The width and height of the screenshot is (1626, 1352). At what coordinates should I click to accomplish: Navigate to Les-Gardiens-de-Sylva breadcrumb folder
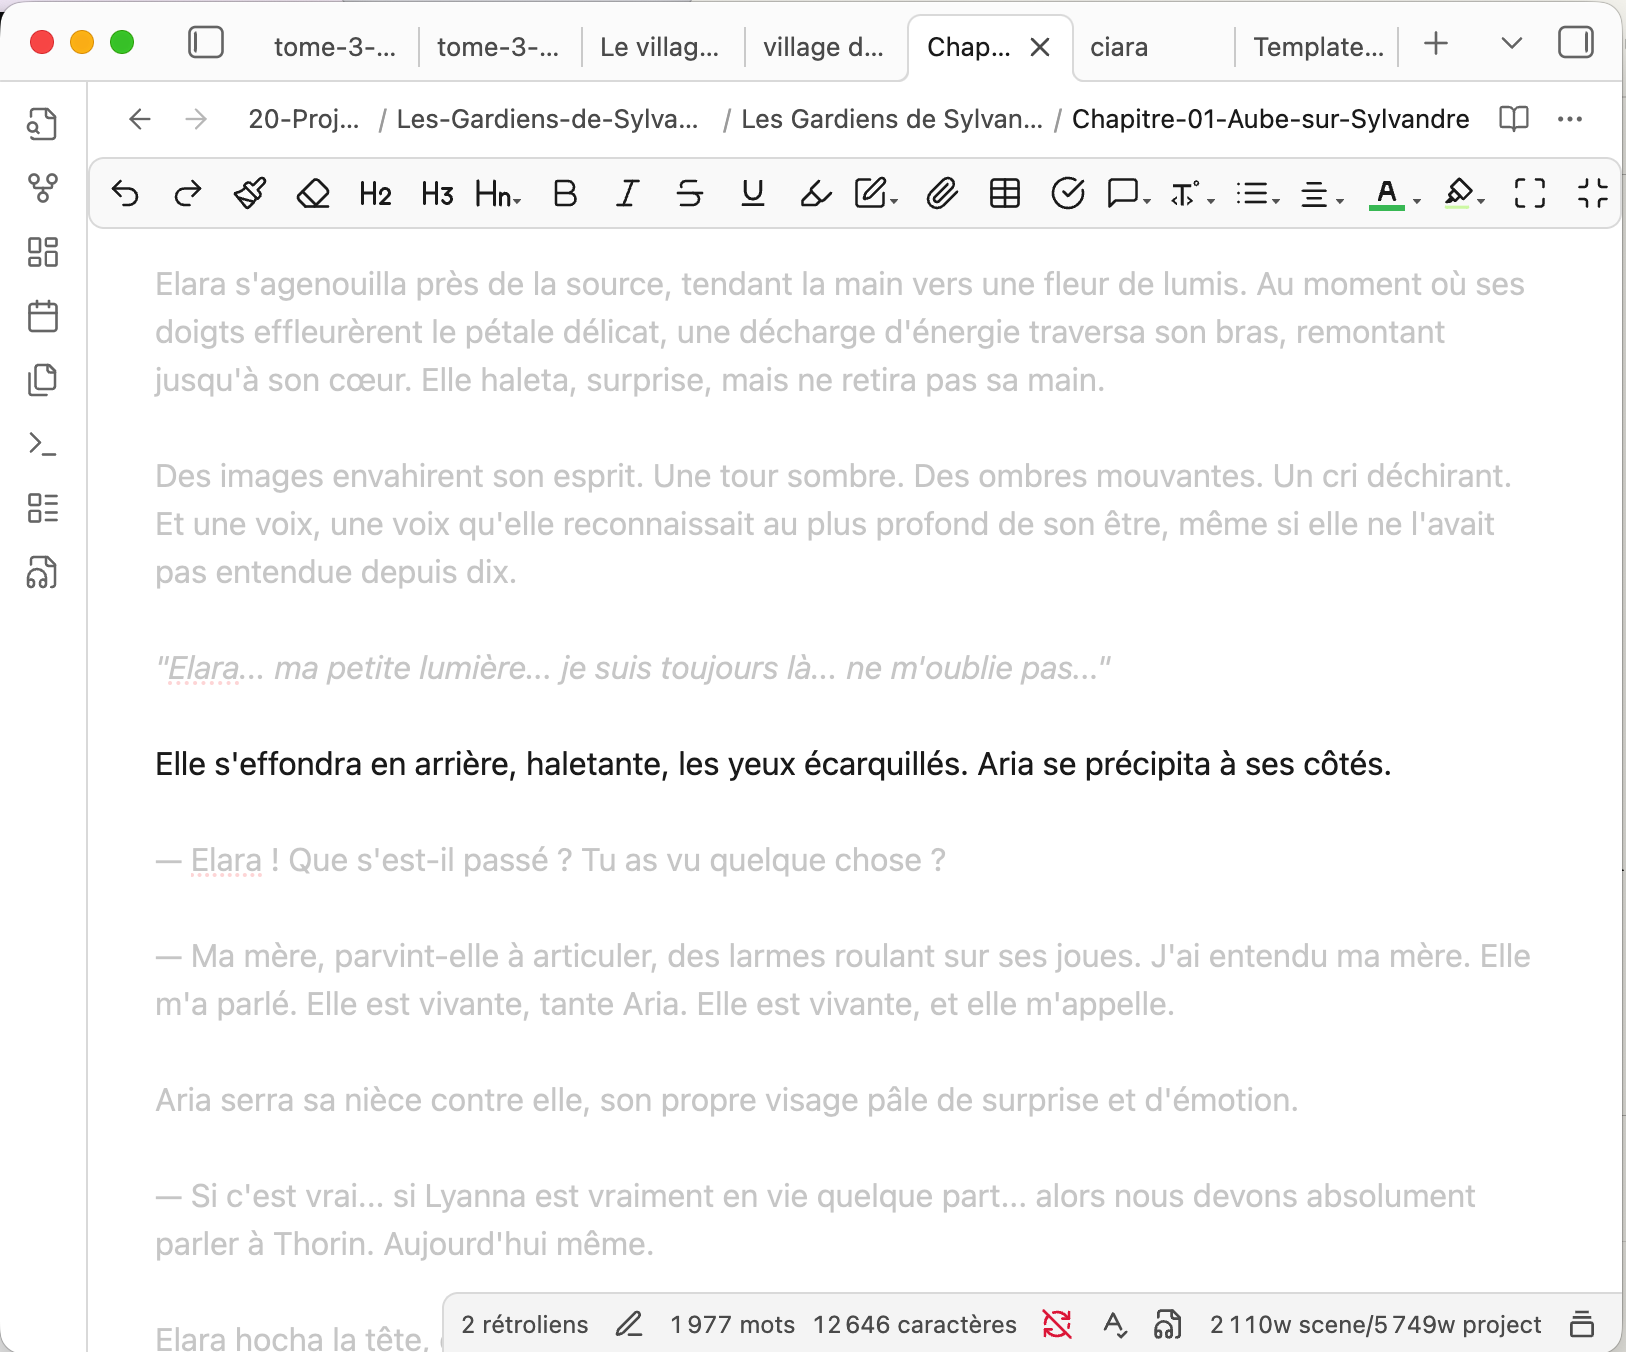pyautogui.click(x=547, y=119)
